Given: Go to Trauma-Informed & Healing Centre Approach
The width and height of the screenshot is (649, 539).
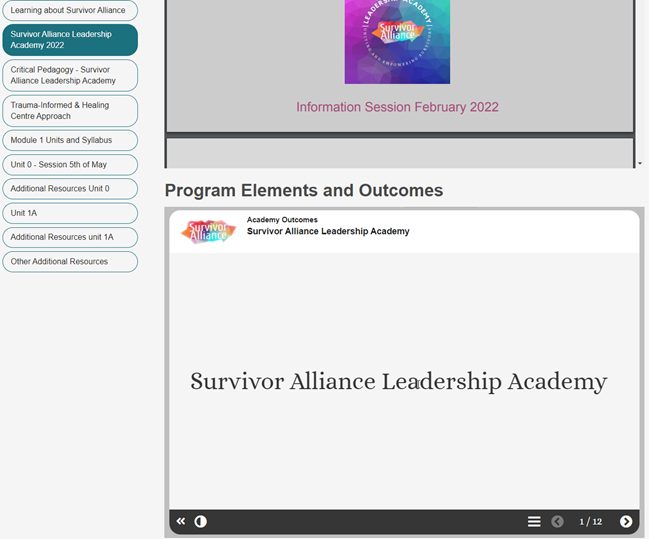Looking at the screenshot, I should [70, 111].
